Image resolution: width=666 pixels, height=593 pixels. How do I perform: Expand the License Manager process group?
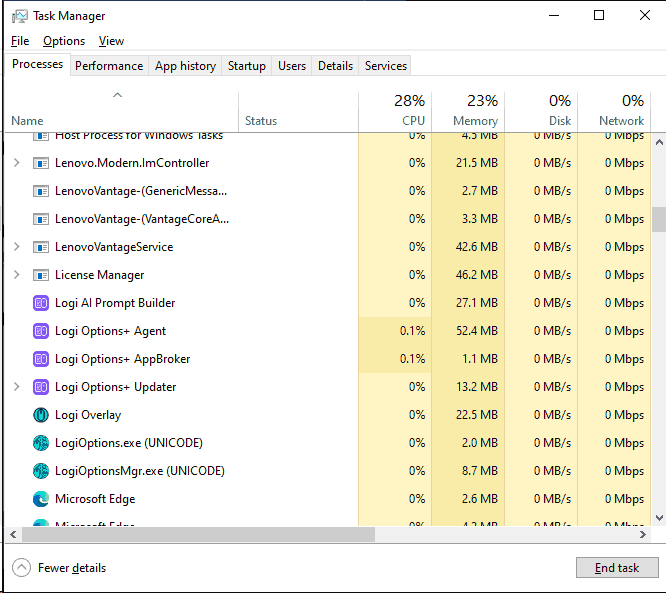(x=17, y=275)
